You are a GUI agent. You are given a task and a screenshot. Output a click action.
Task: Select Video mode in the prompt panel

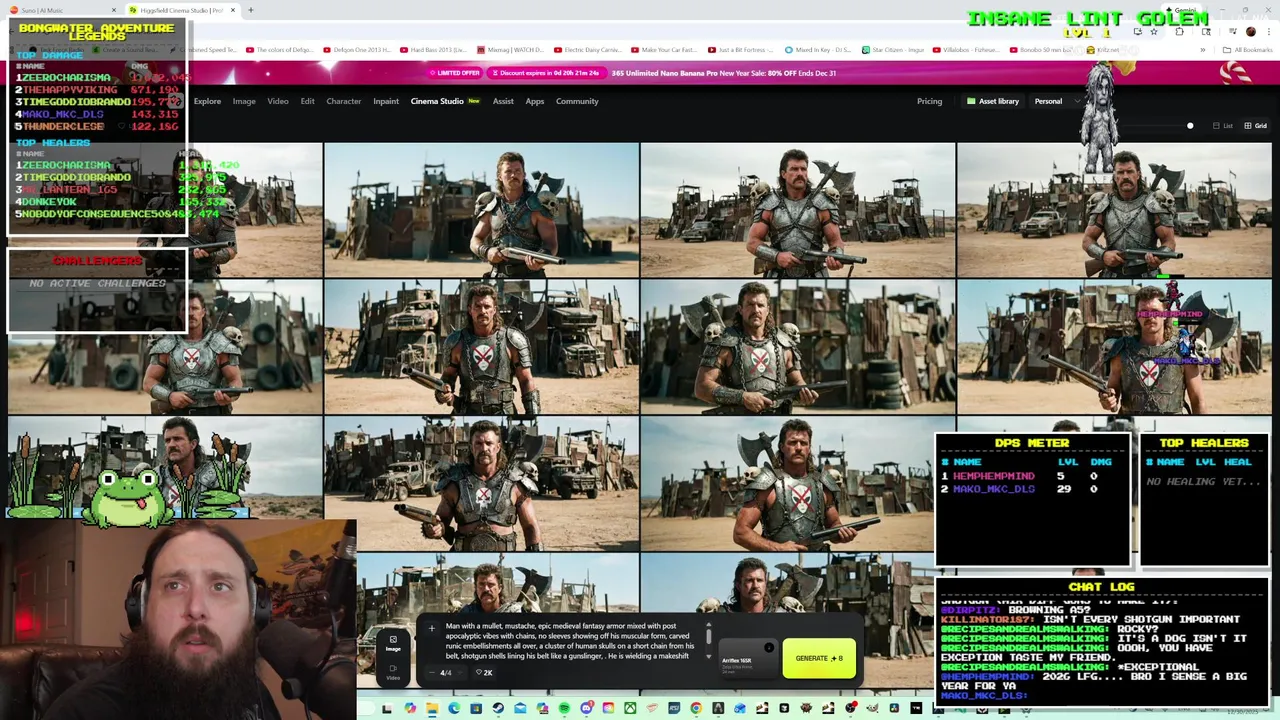pyautogui.click(x=393, y=672)
